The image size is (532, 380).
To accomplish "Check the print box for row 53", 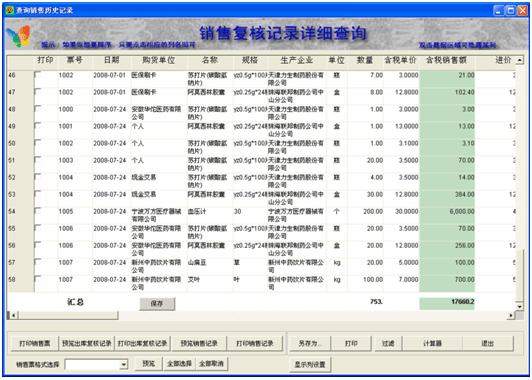I will coord(38,194).
